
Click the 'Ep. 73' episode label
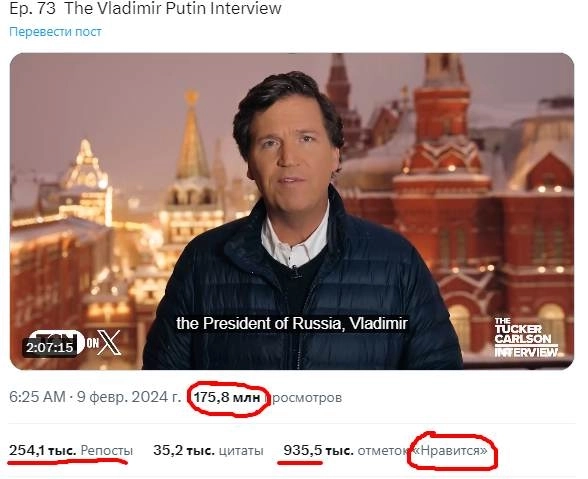point(33,9)
